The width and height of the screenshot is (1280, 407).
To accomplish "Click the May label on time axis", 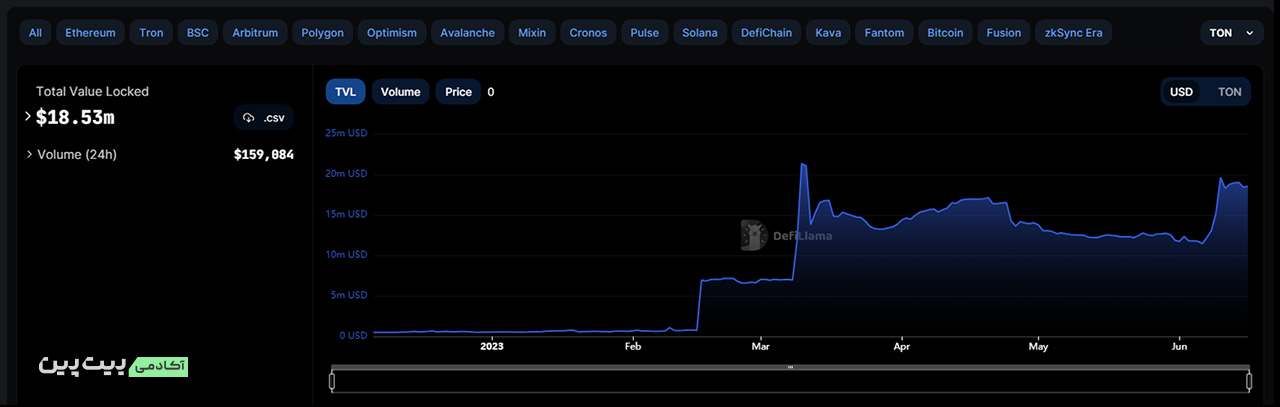I will (1039, 347).
